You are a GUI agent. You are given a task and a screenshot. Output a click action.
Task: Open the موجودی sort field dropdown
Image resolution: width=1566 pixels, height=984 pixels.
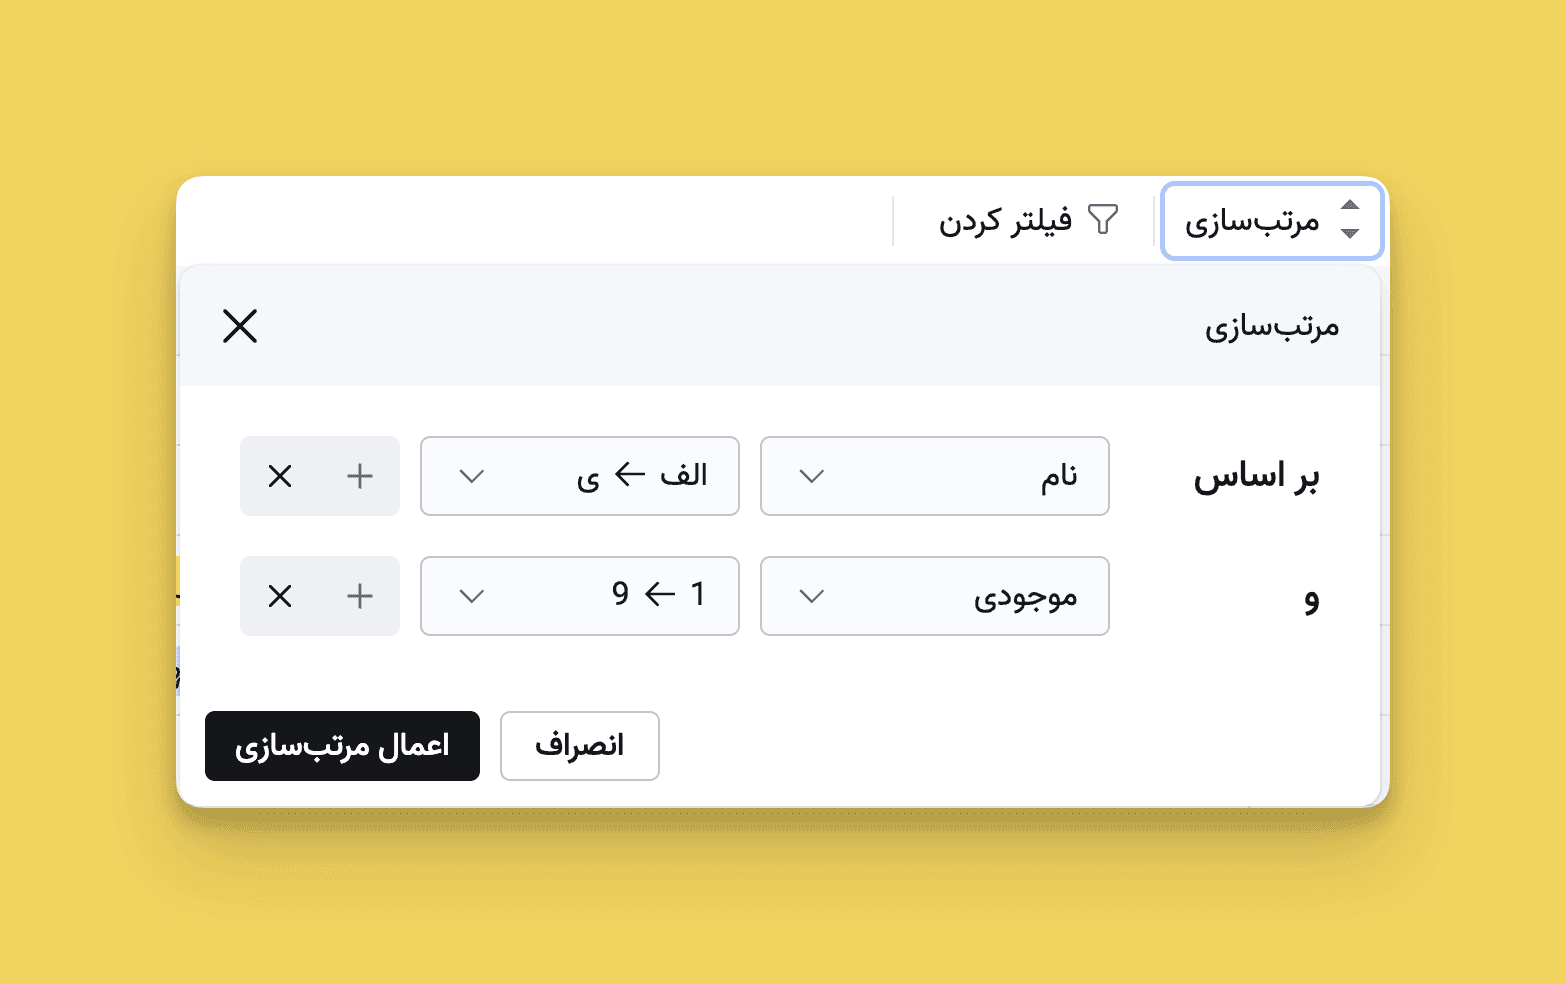[x=934, y=596]
